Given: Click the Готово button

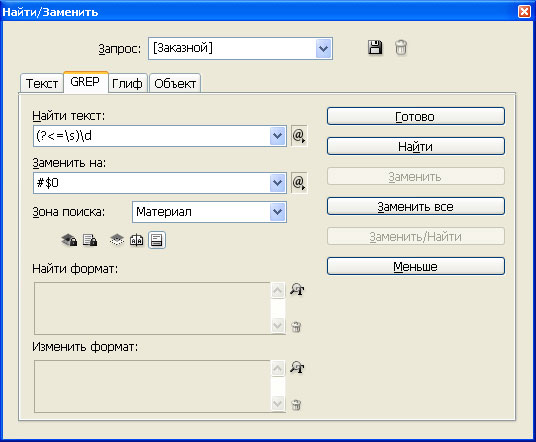Looking at the screenshot, I should (x=415, y=117).
